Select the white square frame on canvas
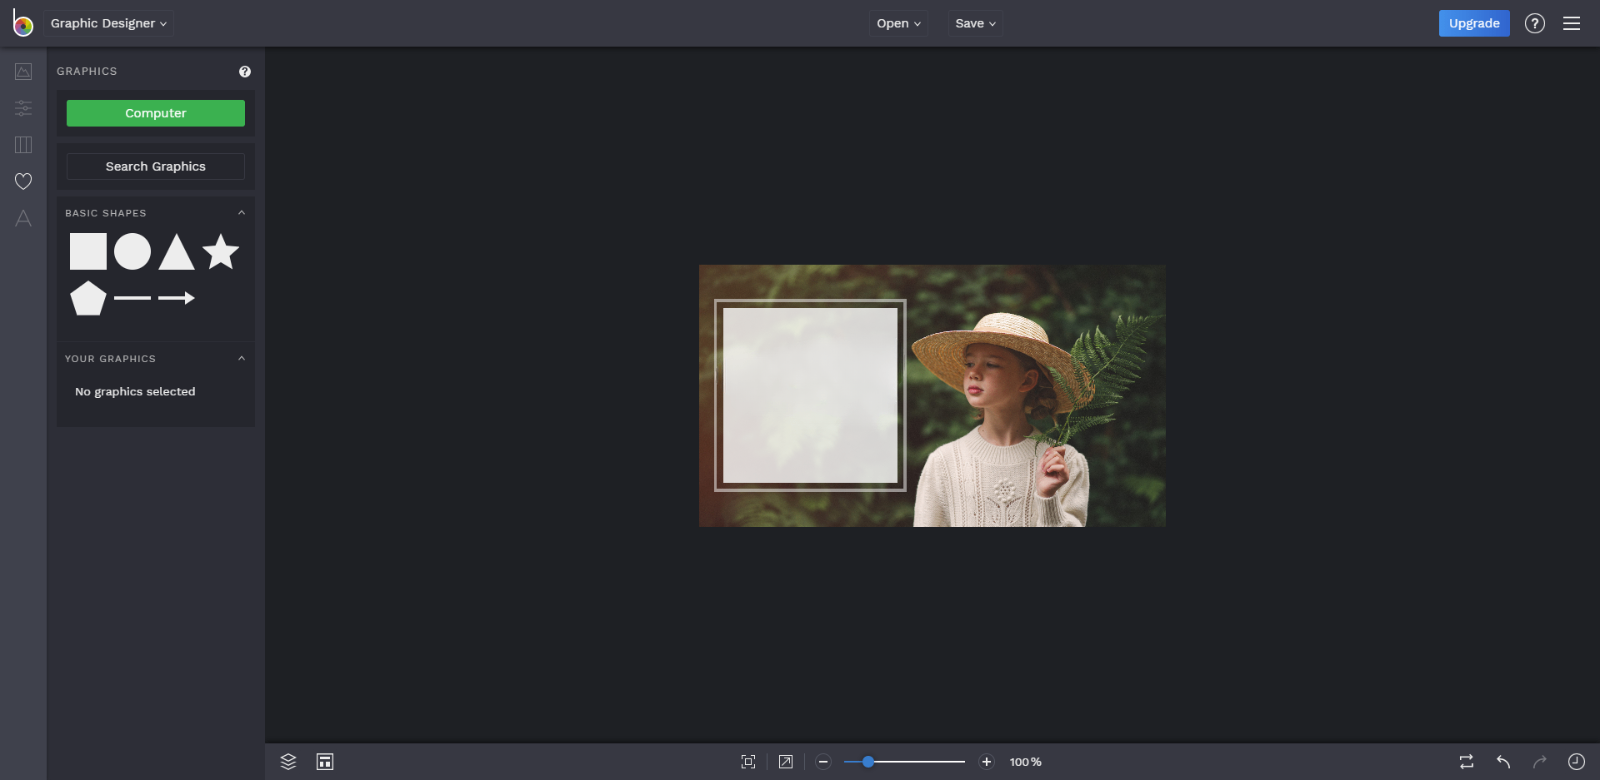Viewport: 1600px width, 780px height. click(x=810, y=395)
